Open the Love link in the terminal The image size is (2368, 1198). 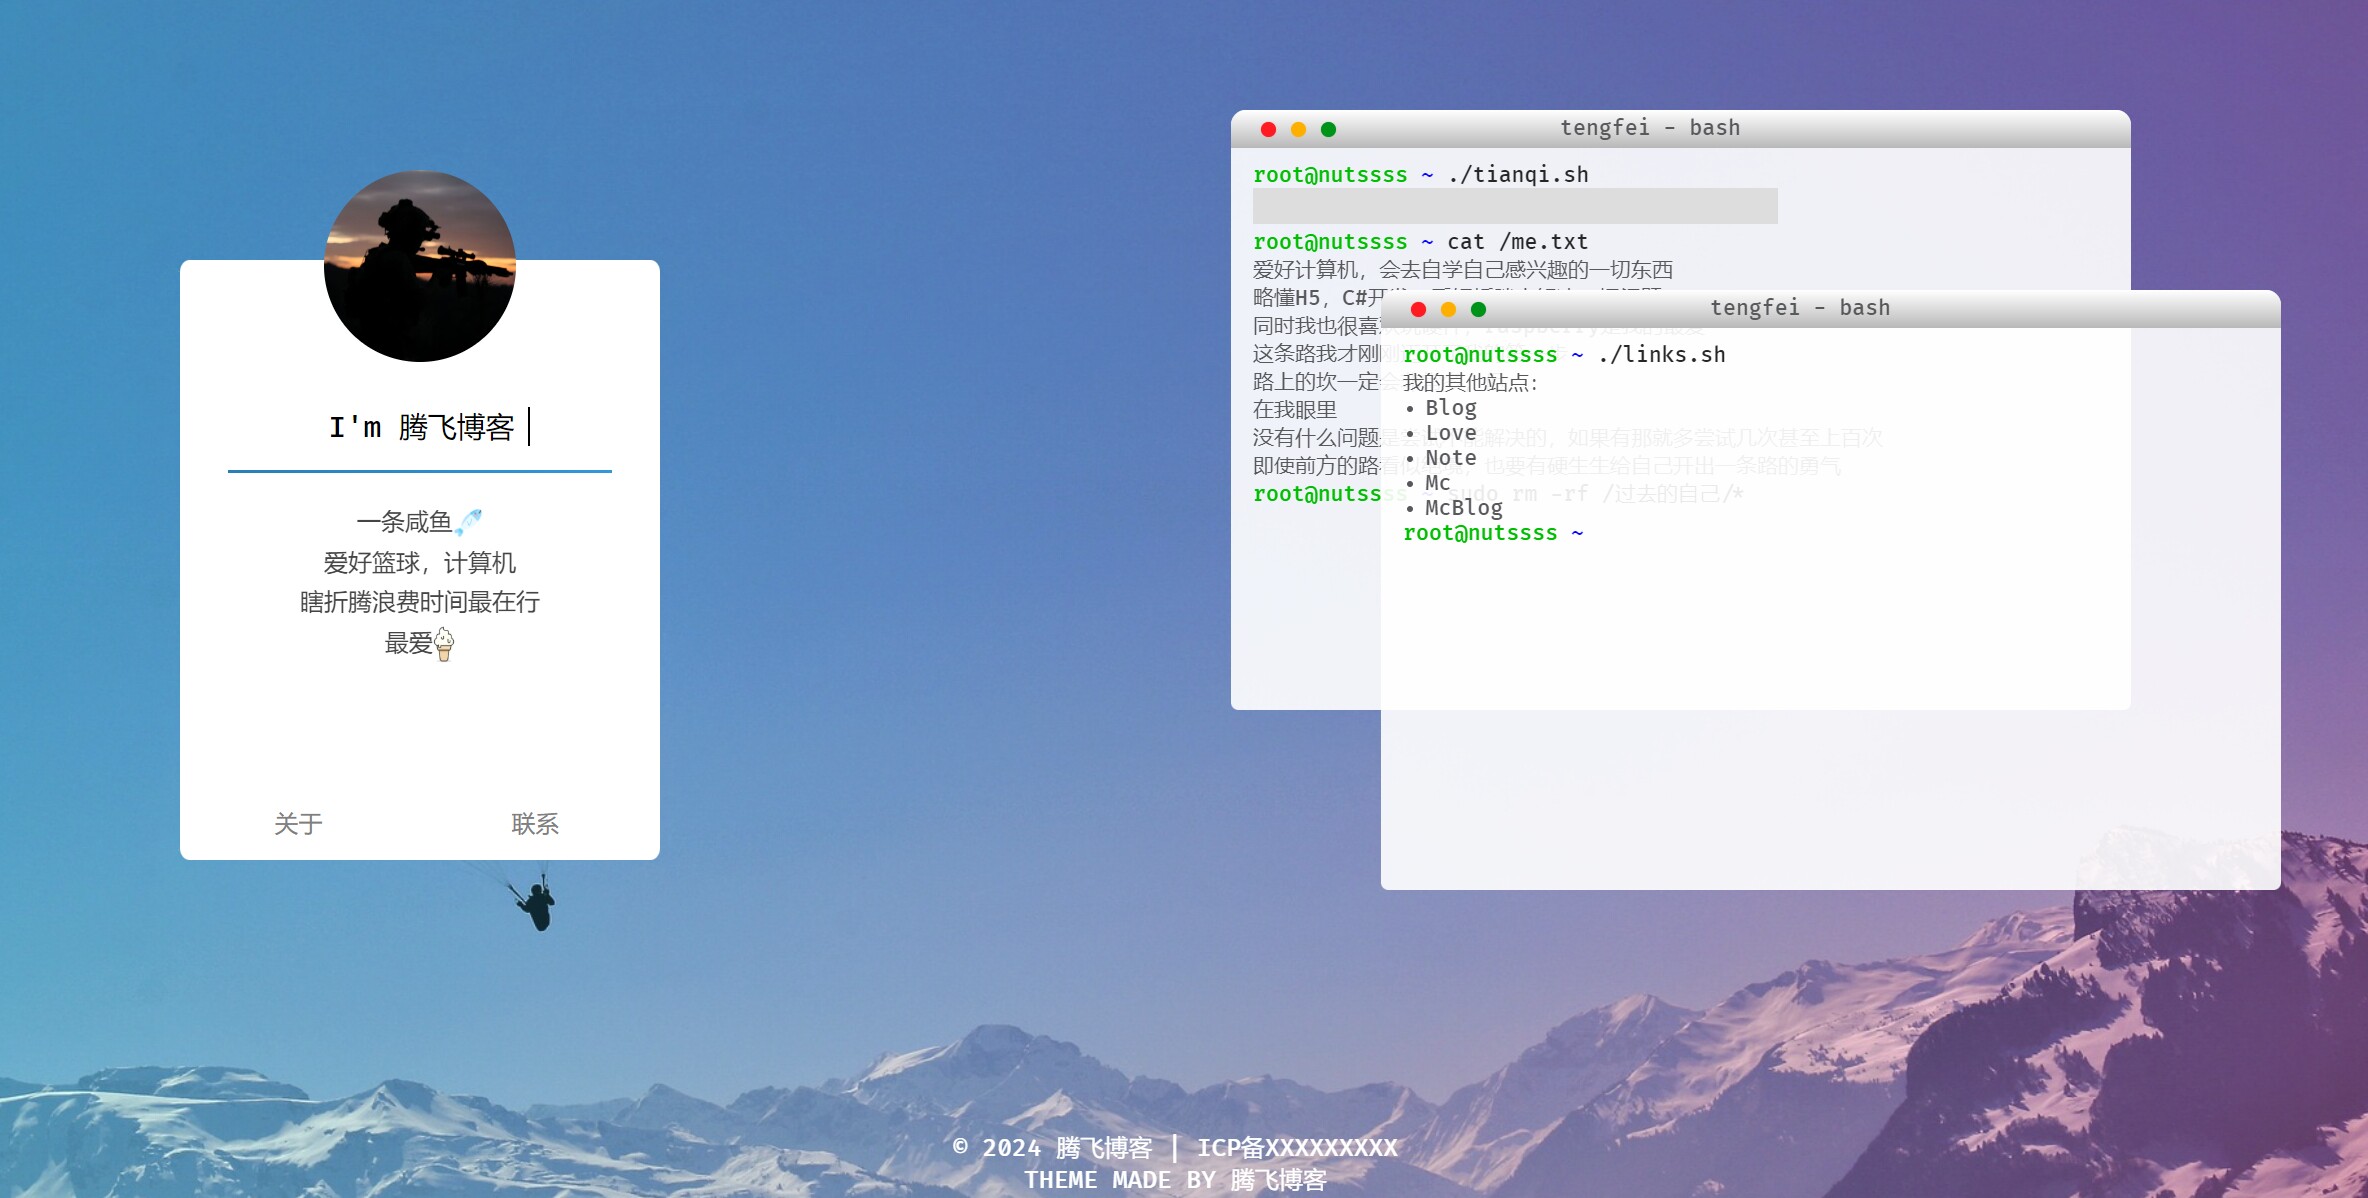1451,433
